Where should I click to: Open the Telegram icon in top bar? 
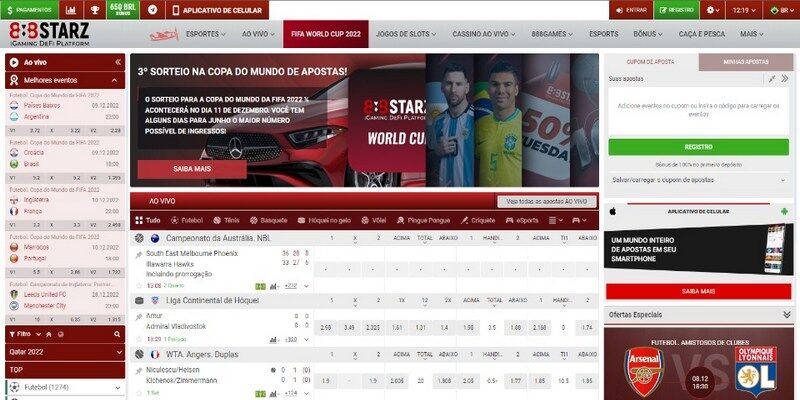point(152,10)
